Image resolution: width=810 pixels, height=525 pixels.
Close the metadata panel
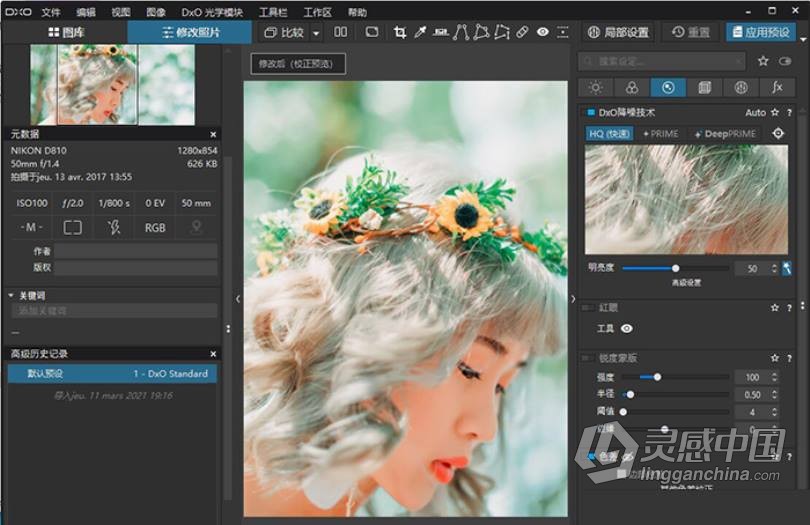213,134
